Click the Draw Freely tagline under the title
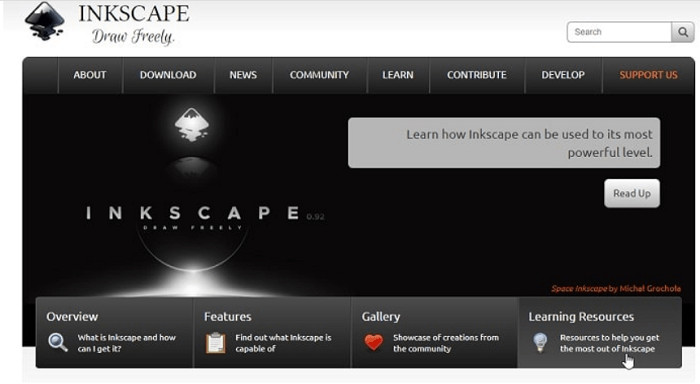The height and width of the screenshot is (384, 700). (133, 37)
